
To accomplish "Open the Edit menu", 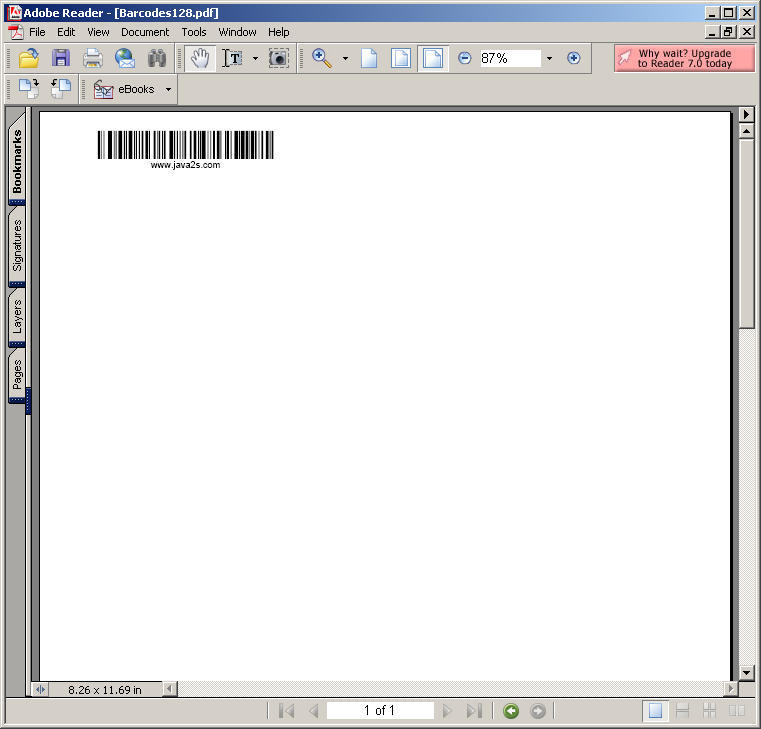I will (x=66, y=32).
